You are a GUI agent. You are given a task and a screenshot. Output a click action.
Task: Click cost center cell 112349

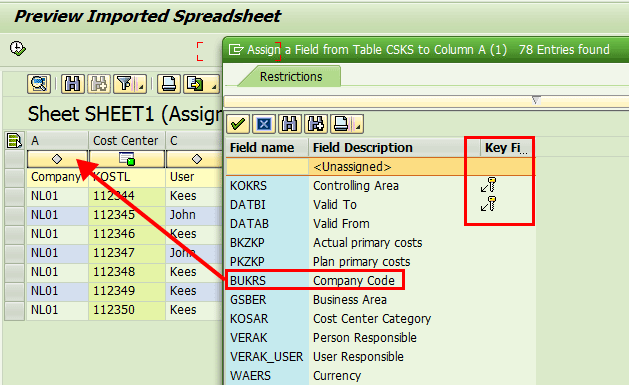point(127,291)
